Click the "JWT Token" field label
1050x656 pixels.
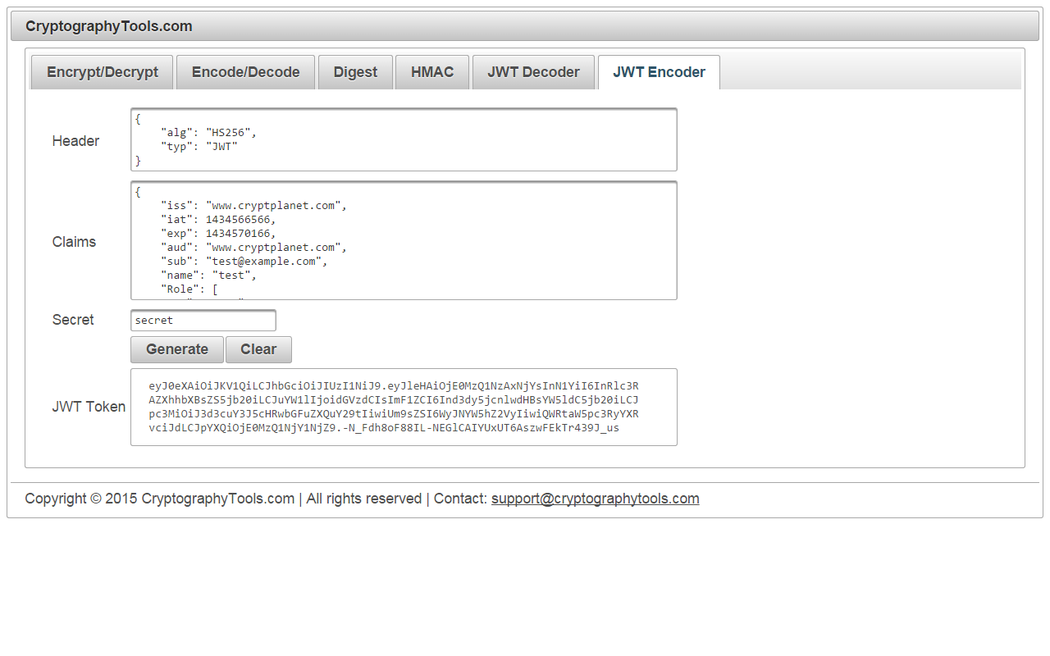(89, 406)
